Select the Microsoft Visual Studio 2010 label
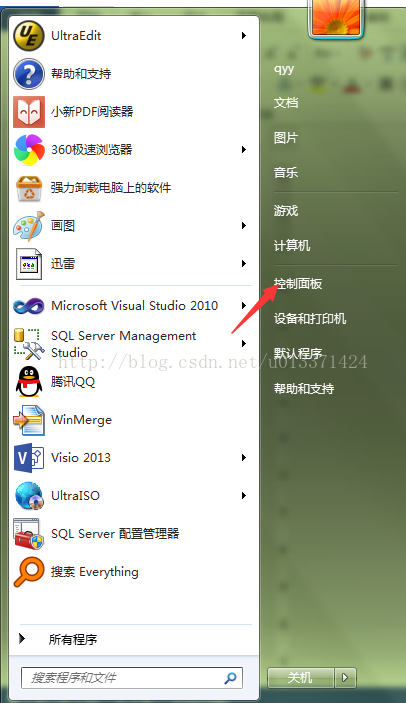The height and width of the screenshot is (703, 406). pyautogui.click(x=134, y=306)
